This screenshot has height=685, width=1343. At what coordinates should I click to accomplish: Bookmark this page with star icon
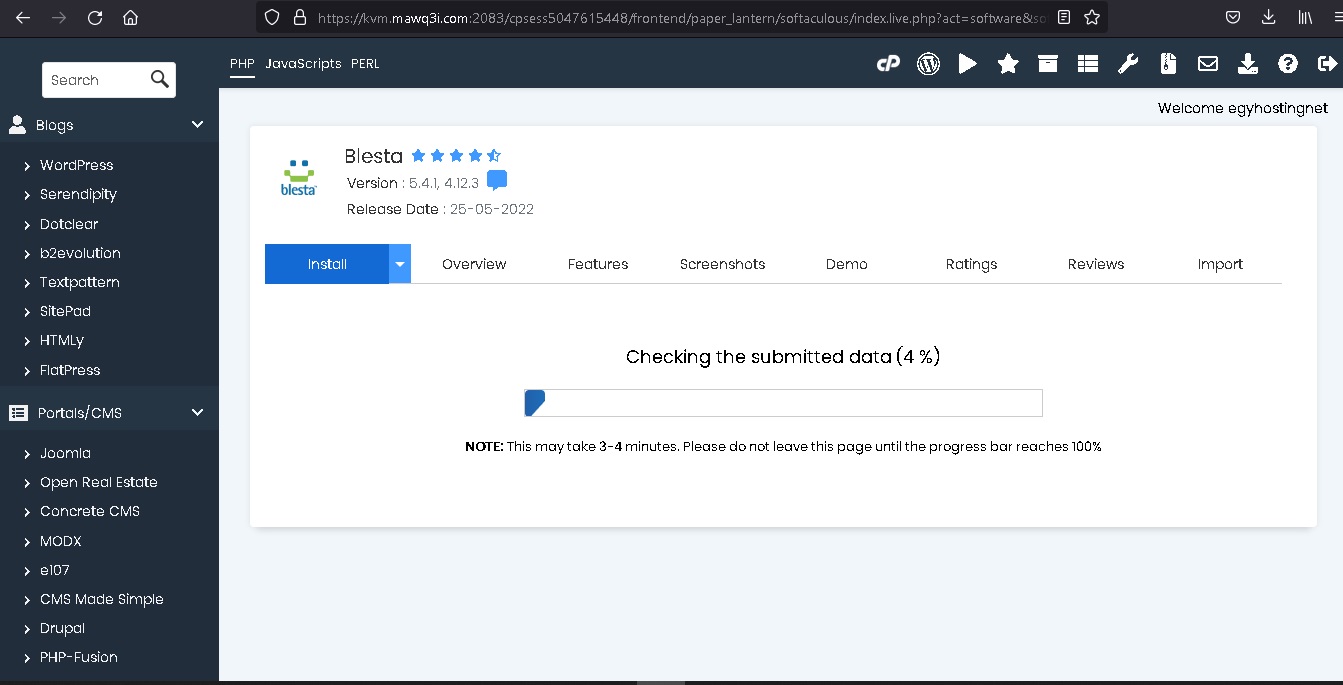[x=1092, y=18]
